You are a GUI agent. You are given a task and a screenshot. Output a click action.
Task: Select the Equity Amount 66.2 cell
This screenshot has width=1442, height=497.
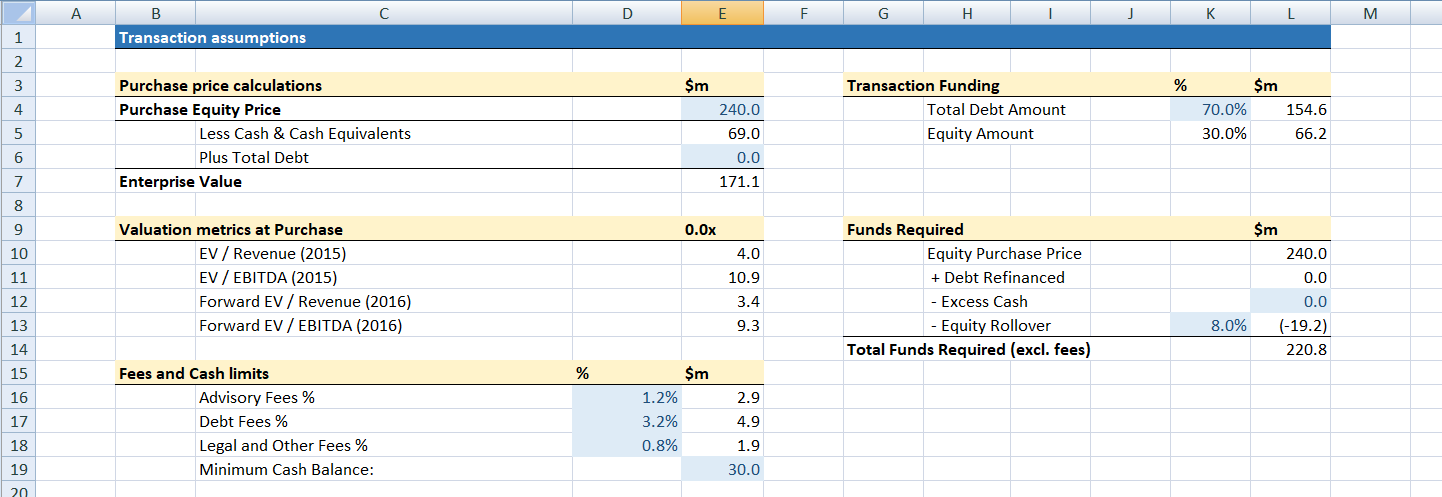1290,134
